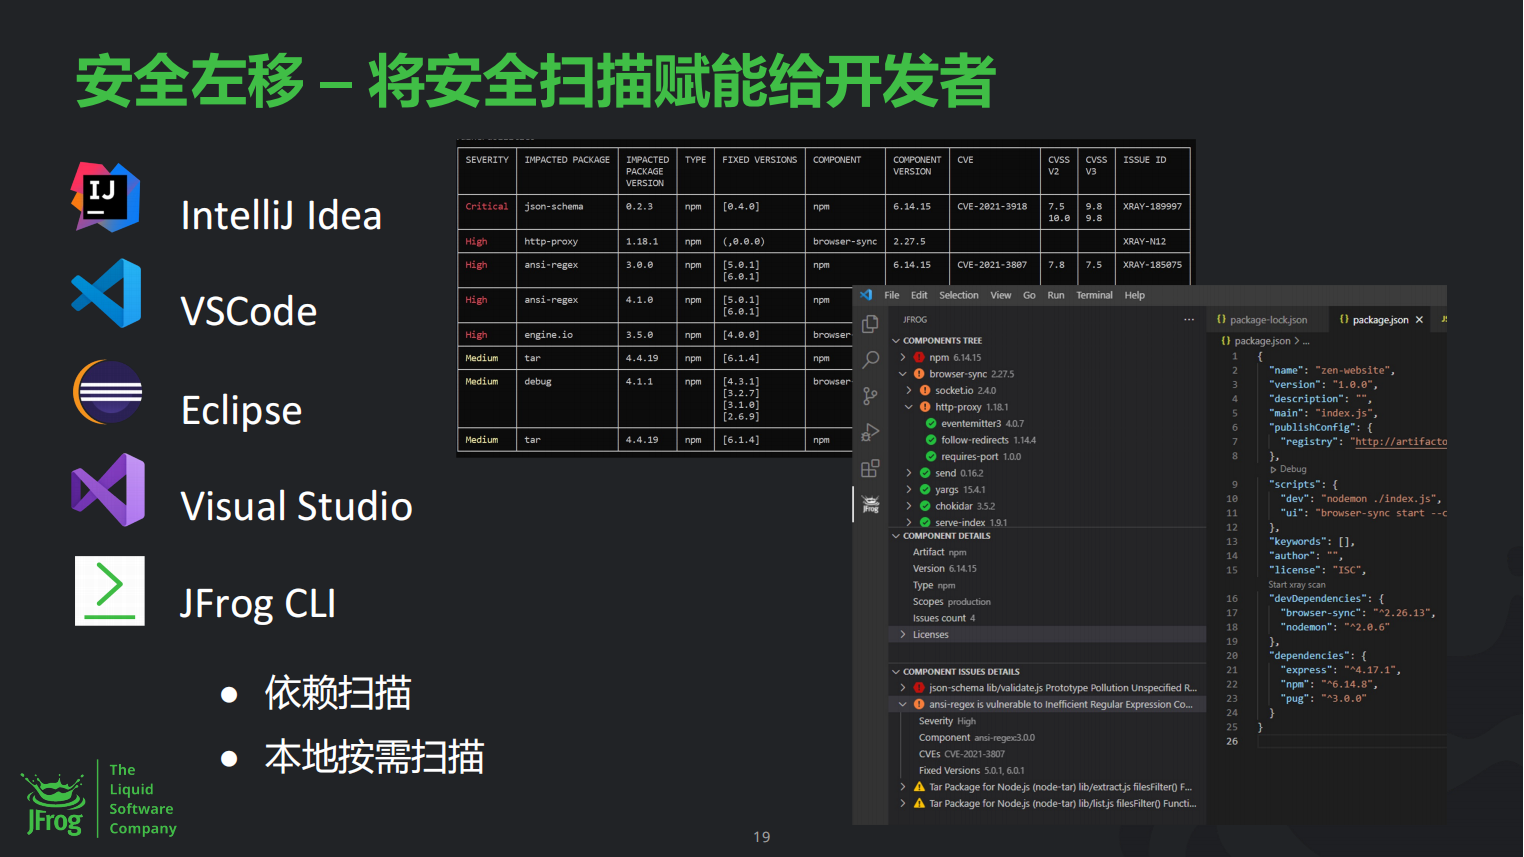Click the Start xray scan code lens
Image resolution: width=1524 pixels, height=857 pixels.
(x=1296, y=585)
